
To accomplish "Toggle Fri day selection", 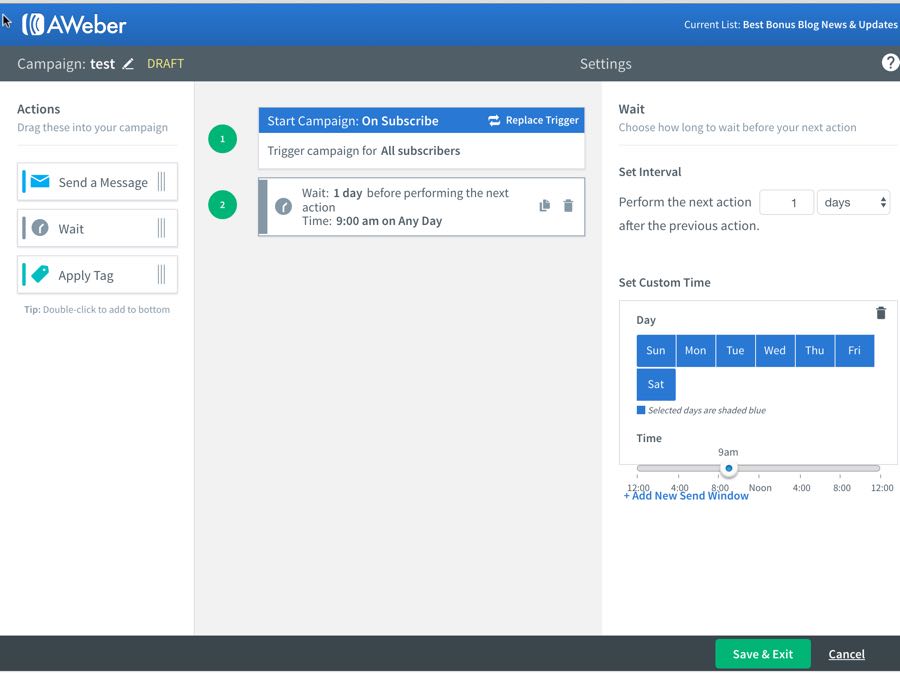I will click(x=855, y=351).
